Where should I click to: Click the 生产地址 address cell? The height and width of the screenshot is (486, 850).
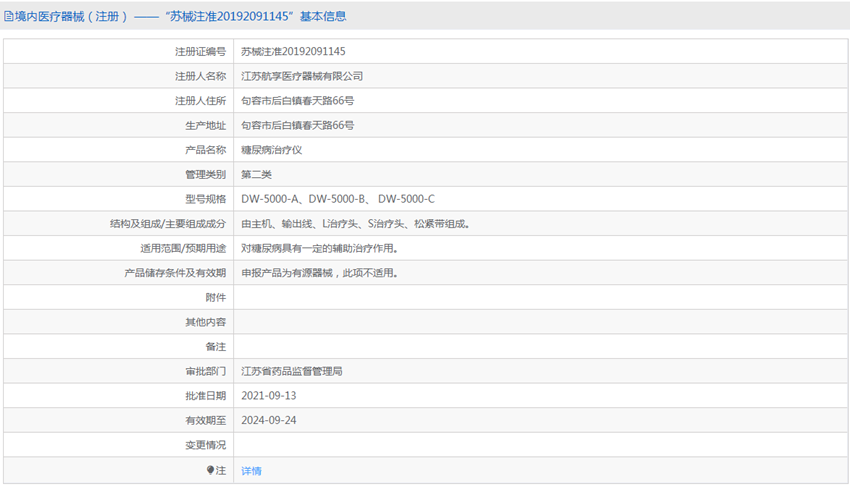click(x=540, y=125)
